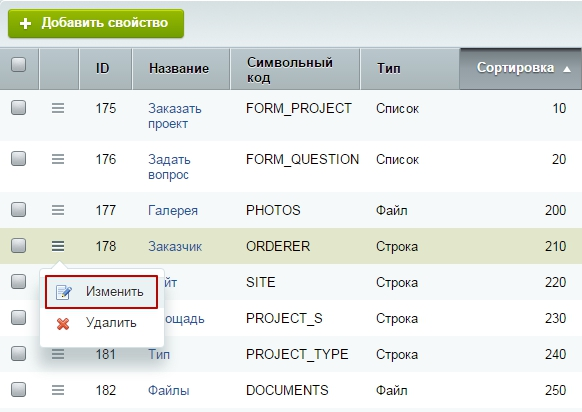
Task: Open the hamburger action menu for row 177
Action: (58, 210)
